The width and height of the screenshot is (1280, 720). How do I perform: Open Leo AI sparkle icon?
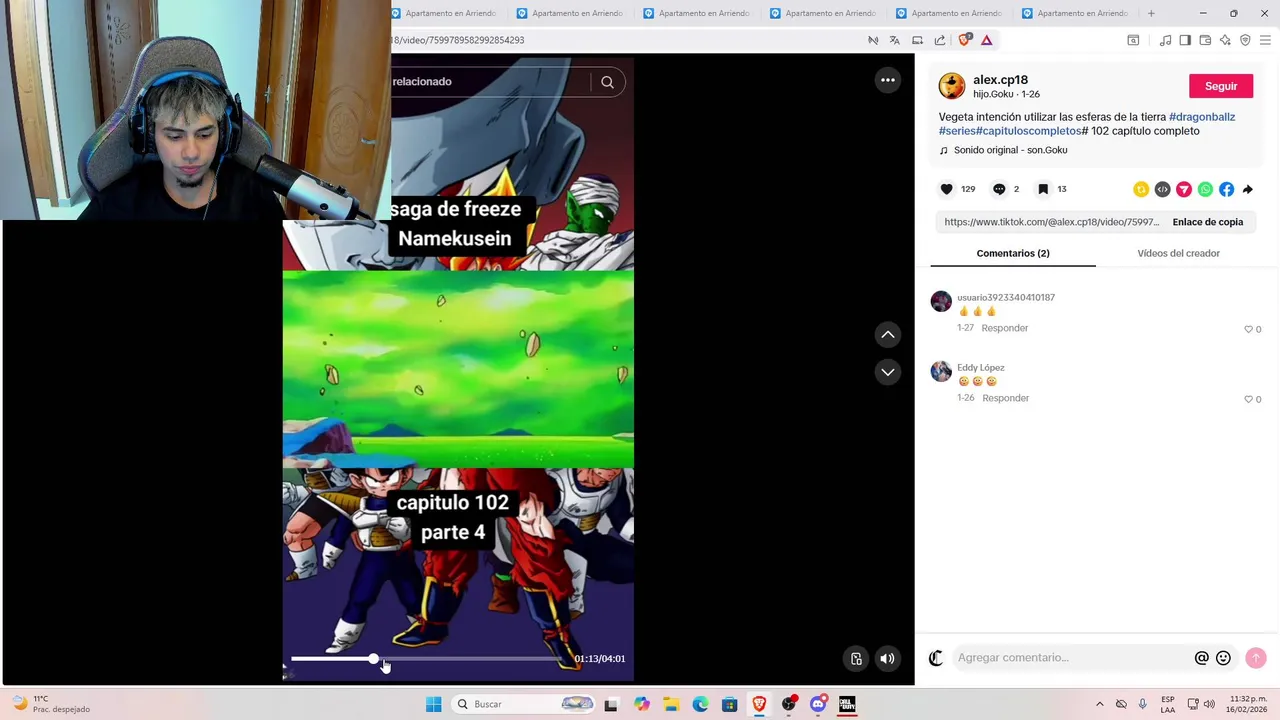1225,40
